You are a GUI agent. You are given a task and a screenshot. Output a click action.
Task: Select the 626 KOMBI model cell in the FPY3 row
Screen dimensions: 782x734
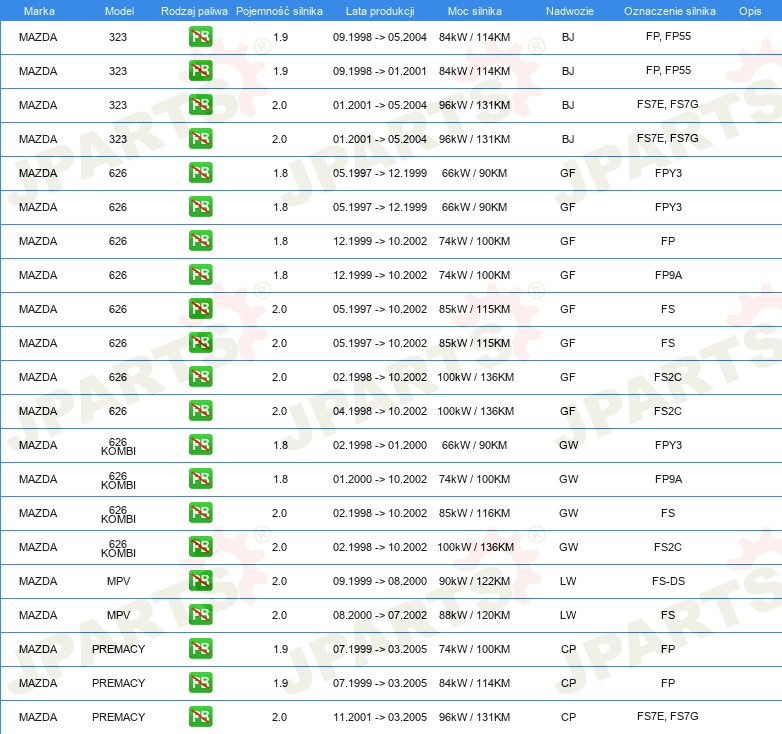118,446
